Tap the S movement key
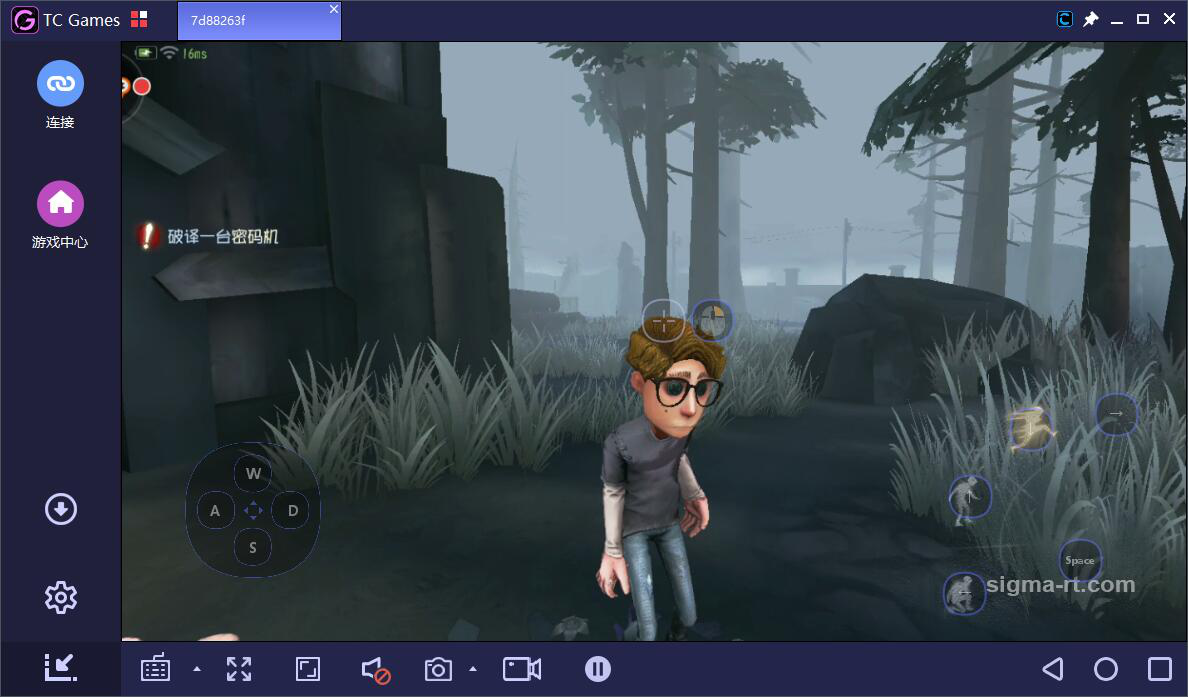This screenshot has width=1188, height=697. 253,548
